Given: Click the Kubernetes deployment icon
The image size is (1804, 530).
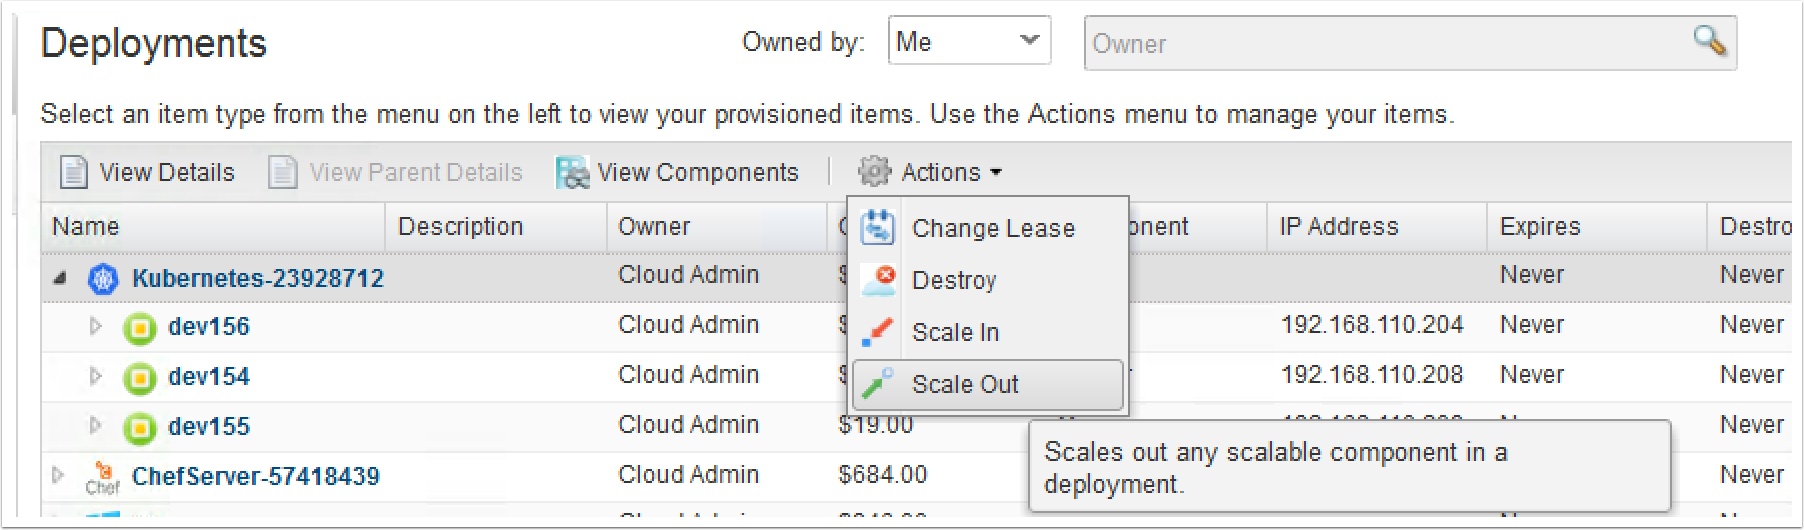Looking at the screenshot, I should [103, 279].
